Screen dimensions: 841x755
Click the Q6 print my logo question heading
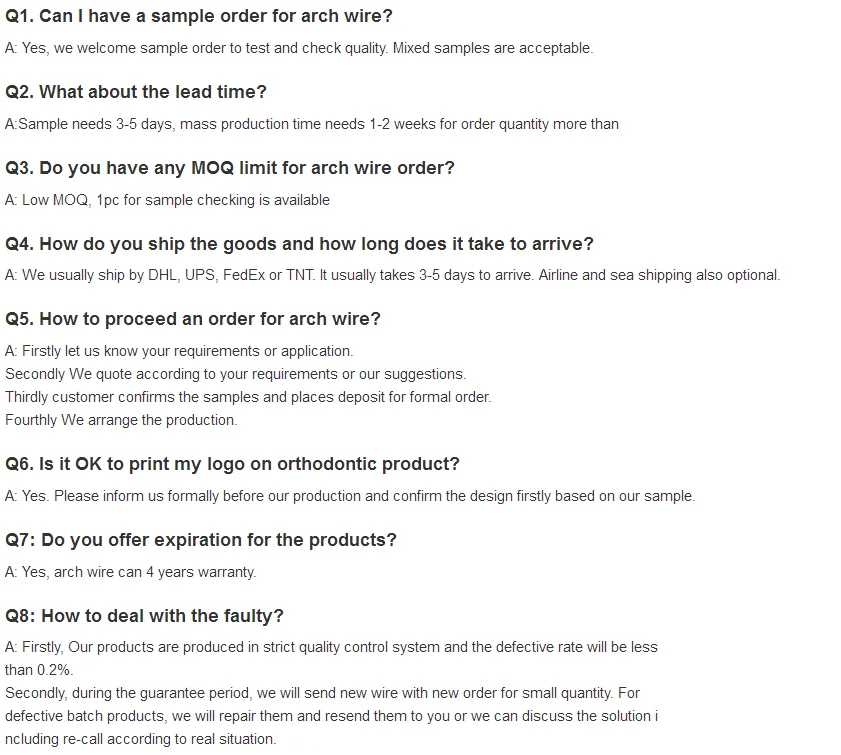[232, 464]
